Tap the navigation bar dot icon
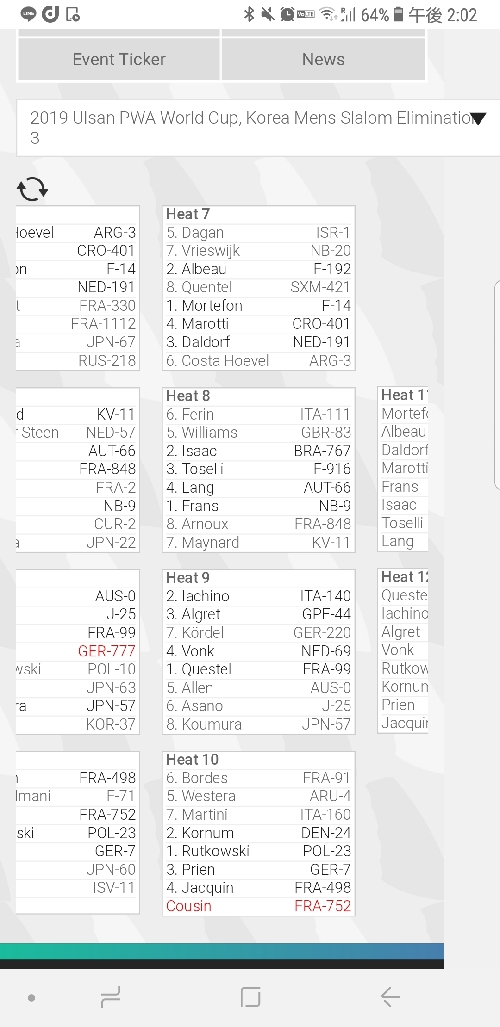 pos(31,998)
